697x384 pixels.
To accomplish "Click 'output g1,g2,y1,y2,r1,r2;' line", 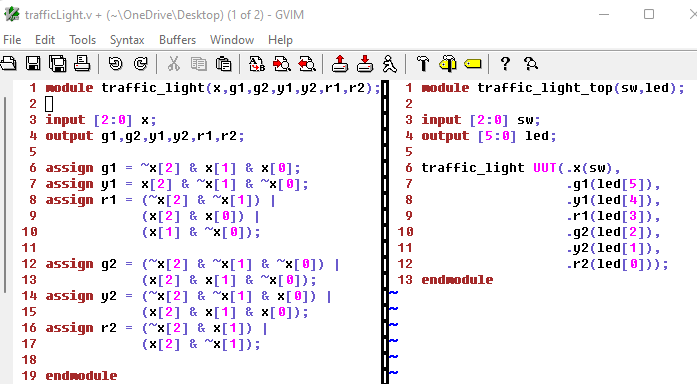I will coord(145,136).
